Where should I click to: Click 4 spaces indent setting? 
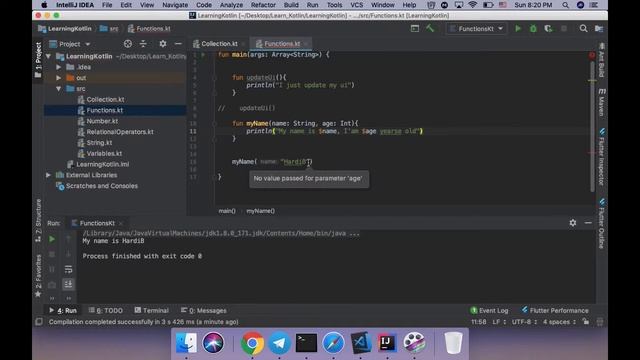click(x=559, y=322)
